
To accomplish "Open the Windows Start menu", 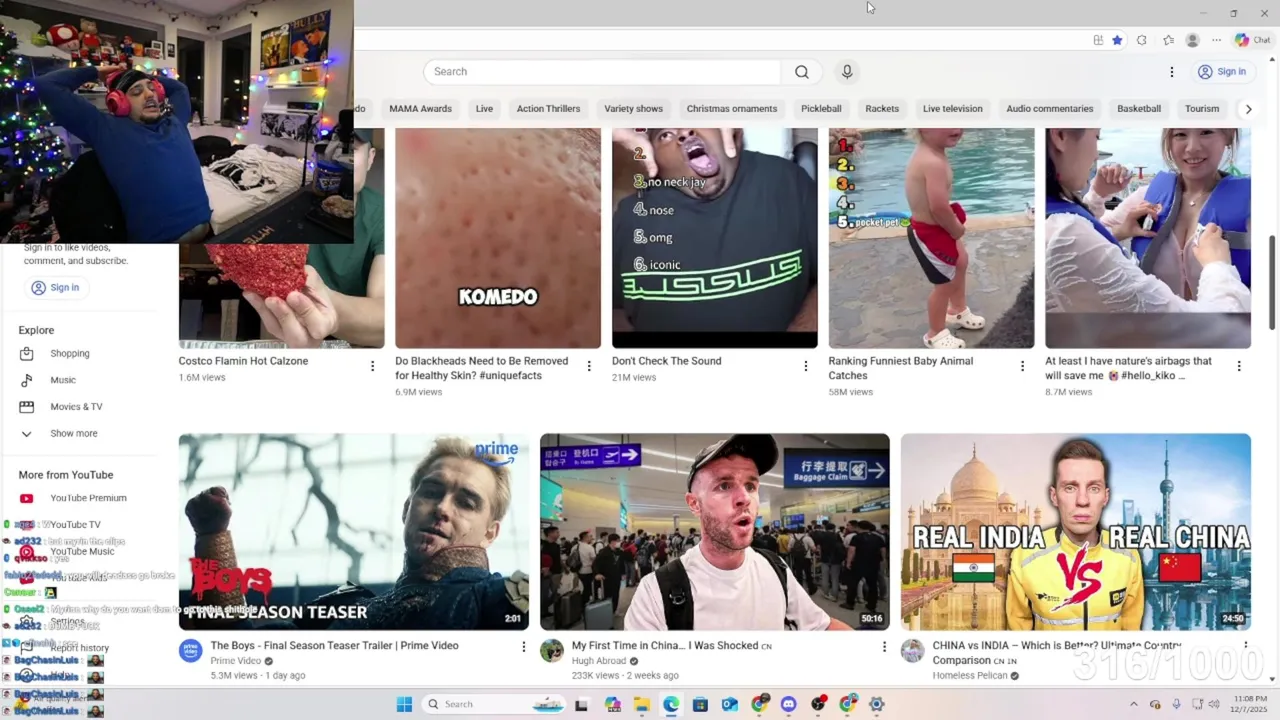I will pos(404,704).
